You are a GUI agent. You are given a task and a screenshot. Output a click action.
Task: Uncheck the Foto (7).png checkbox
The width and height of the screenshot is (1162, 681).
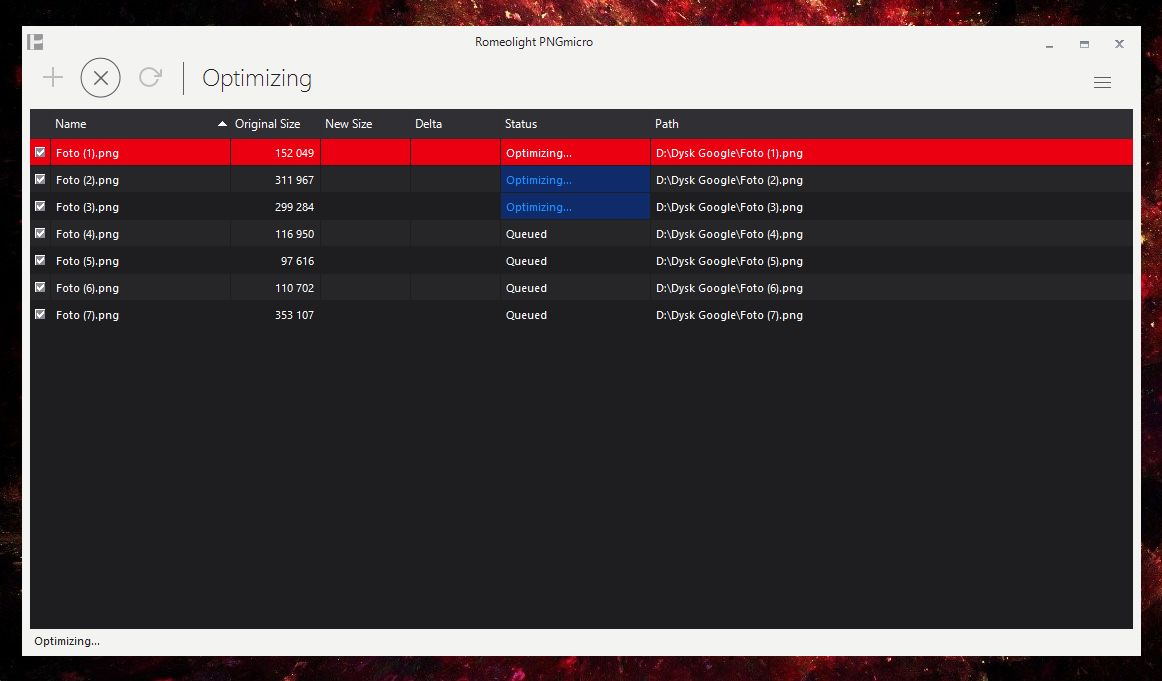pyautogui.click(x=40, y=315)
